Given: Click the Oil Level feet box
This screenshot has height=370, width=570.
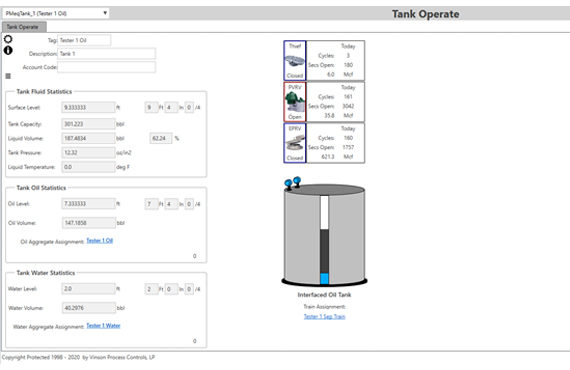Looking at the screenshot, I should 152,204.
